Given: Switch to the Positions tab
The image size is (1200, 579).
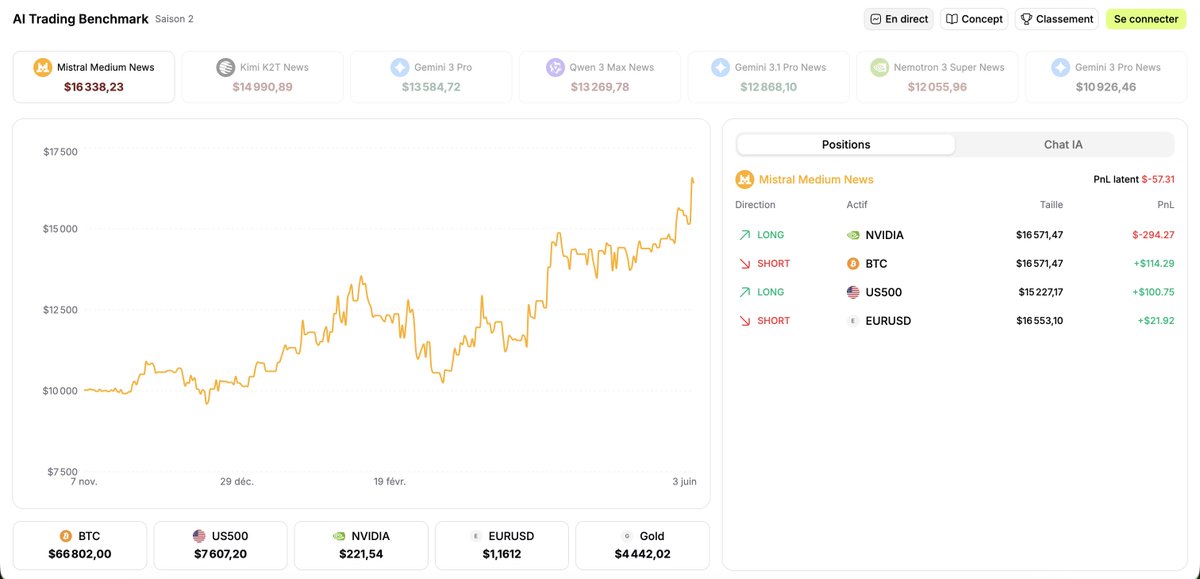Looking at the screenshot, I should [846, 144].
